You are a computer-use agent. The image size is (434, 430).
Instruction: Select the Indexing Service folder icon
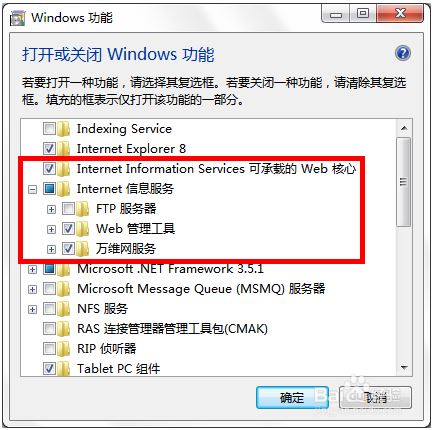63,129
